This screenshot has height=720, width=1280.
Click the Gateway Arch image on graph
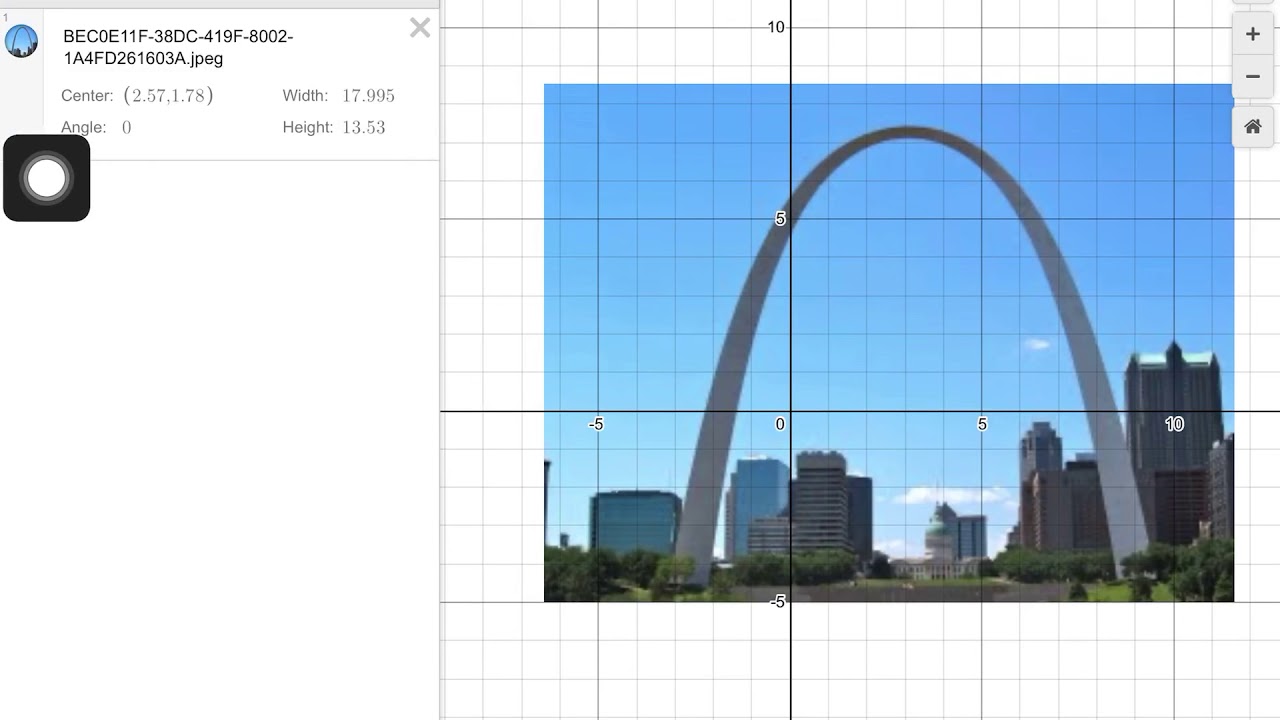888,342
